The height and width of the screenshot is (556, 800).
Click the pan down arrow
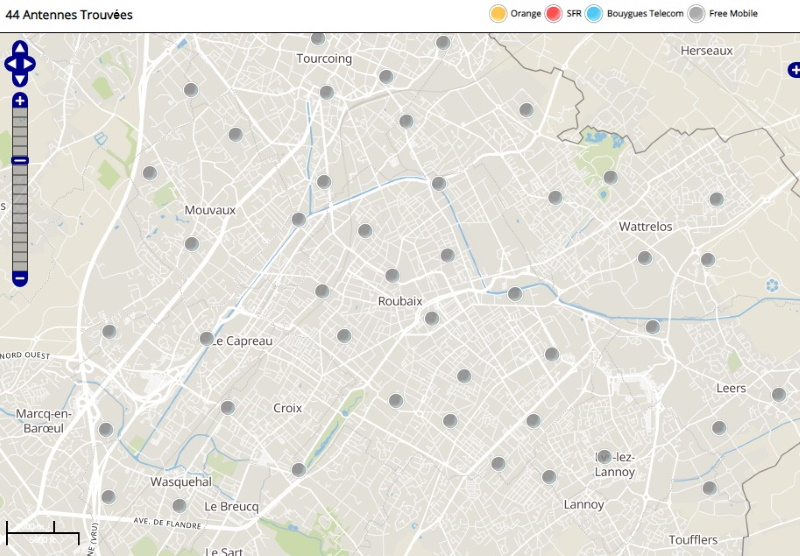pyautogui.click(x=20, y=81)
